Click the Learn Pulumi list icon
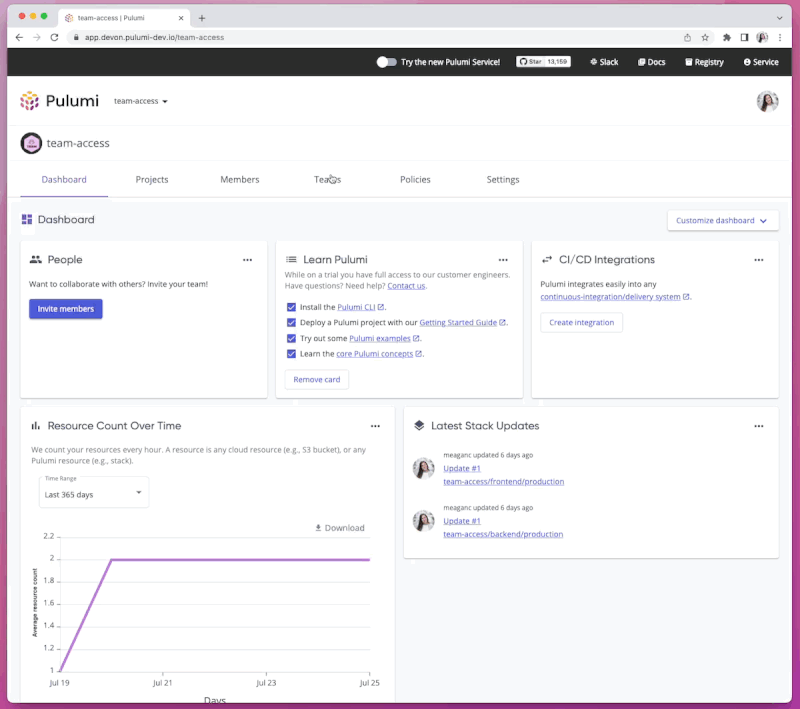This screenshot has height=709, width=800. click(291, 260)
